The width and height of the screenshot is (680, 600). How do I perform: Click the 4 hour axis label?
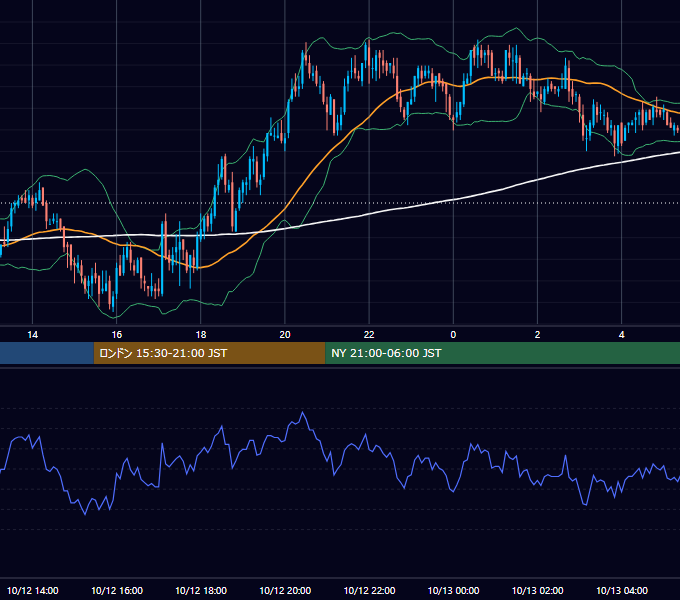coord(621,335)
